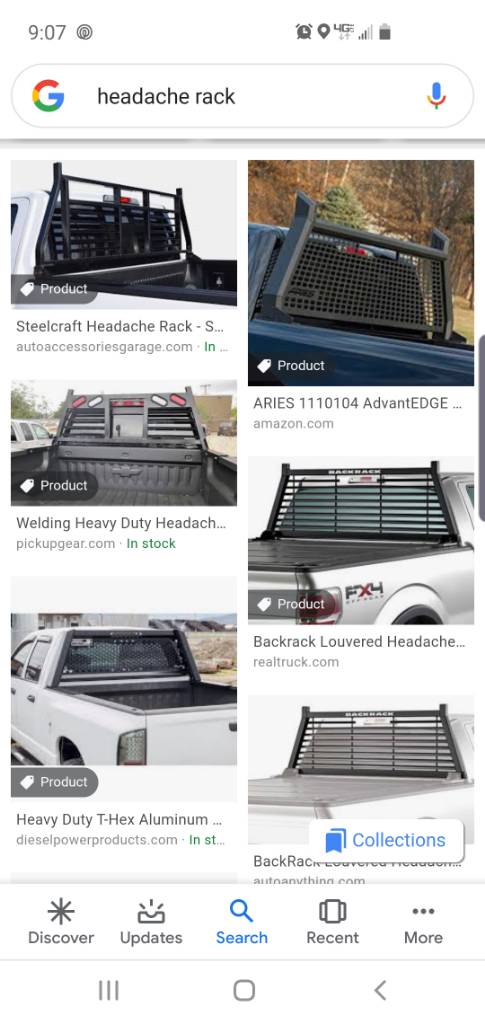The image size is (485, 1024).
Task: Tap the Google voice search microphone
Action: click(437, 96)
